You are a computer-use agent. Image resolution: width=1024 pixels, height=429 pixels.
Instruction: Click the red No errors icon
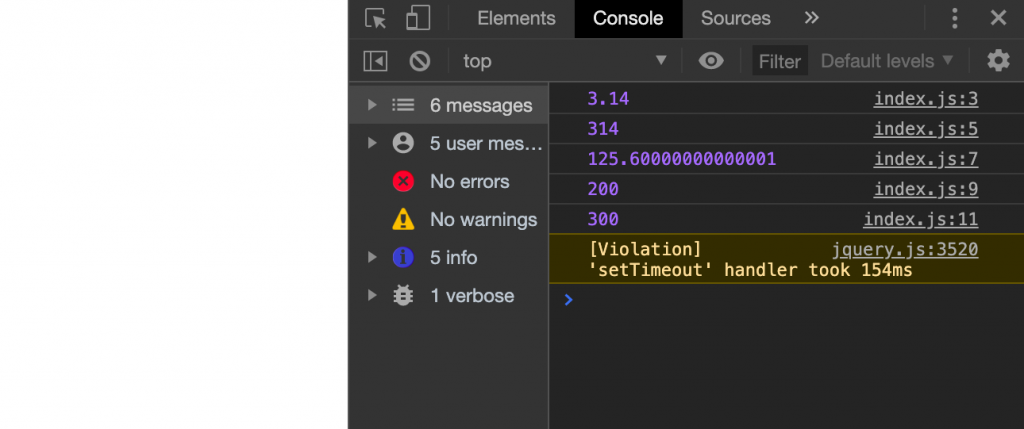[404, 182]
